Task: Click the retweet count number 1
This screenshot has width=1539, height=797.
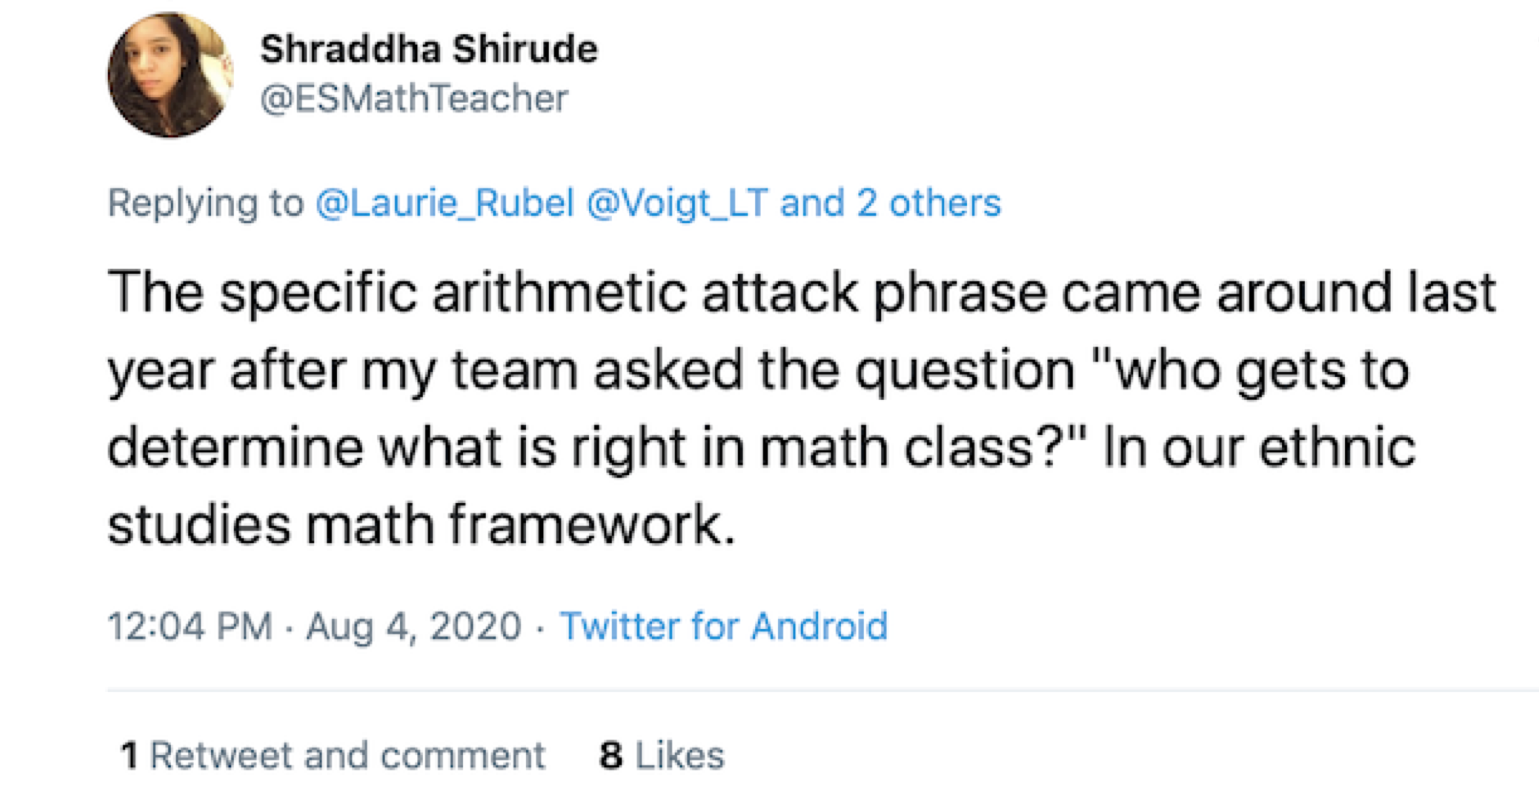Action: tap(129, 755)
